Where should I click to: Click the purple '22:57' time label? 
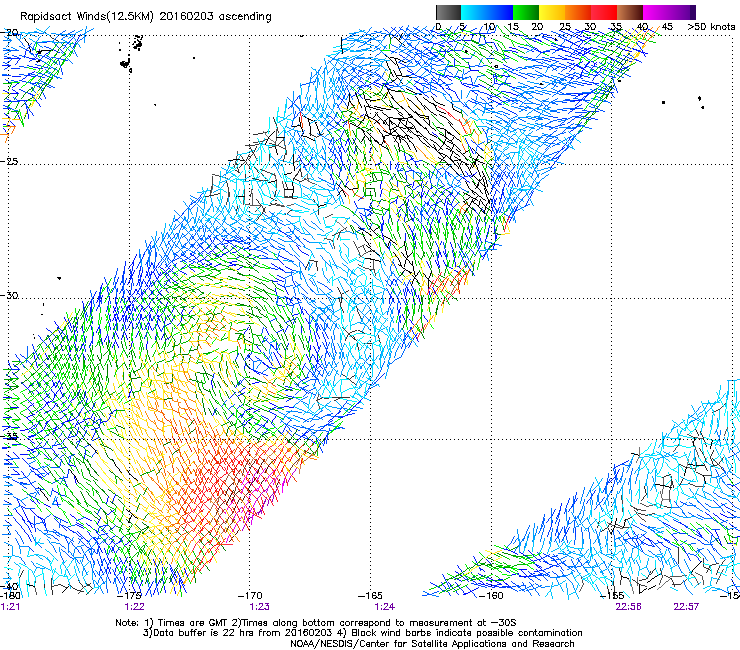(x=686, y=607)
